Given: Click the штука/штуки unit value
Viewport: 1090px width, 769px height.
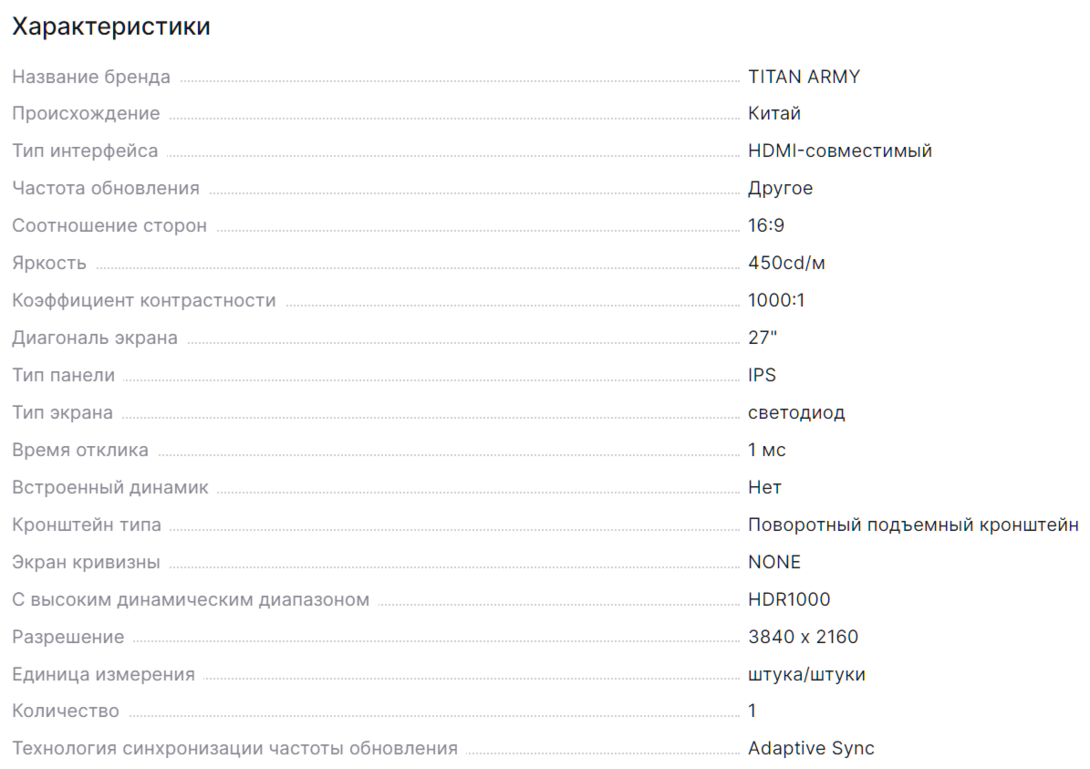Looking at the screenshot, I should pos(806,674).
